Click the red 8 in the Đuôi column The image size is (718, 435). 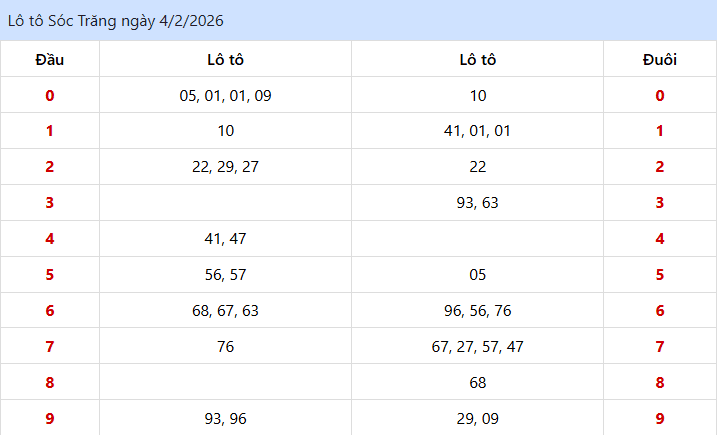[659, 383]
